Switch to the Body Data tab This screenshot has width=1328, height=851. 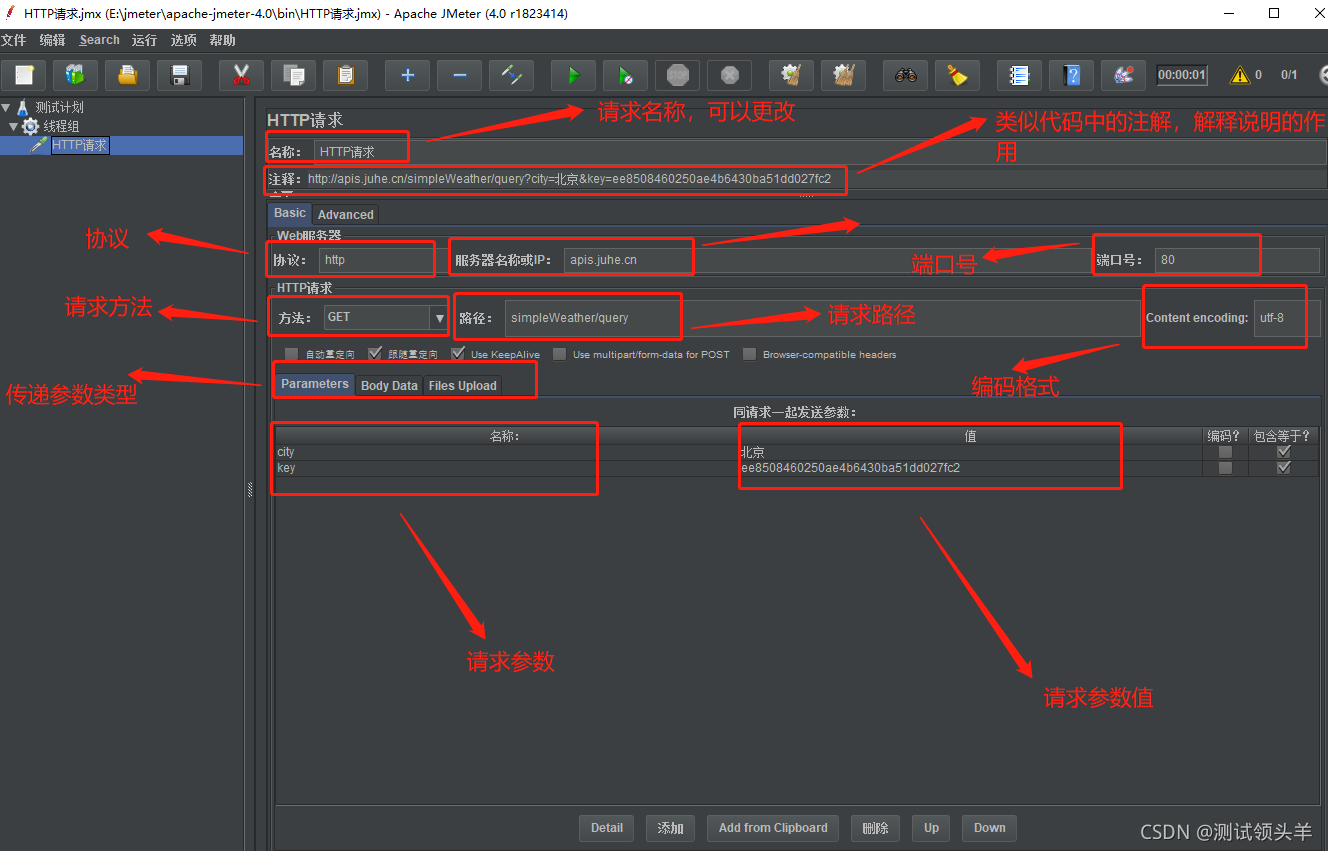pyautogui.click(x=389, y=385)
